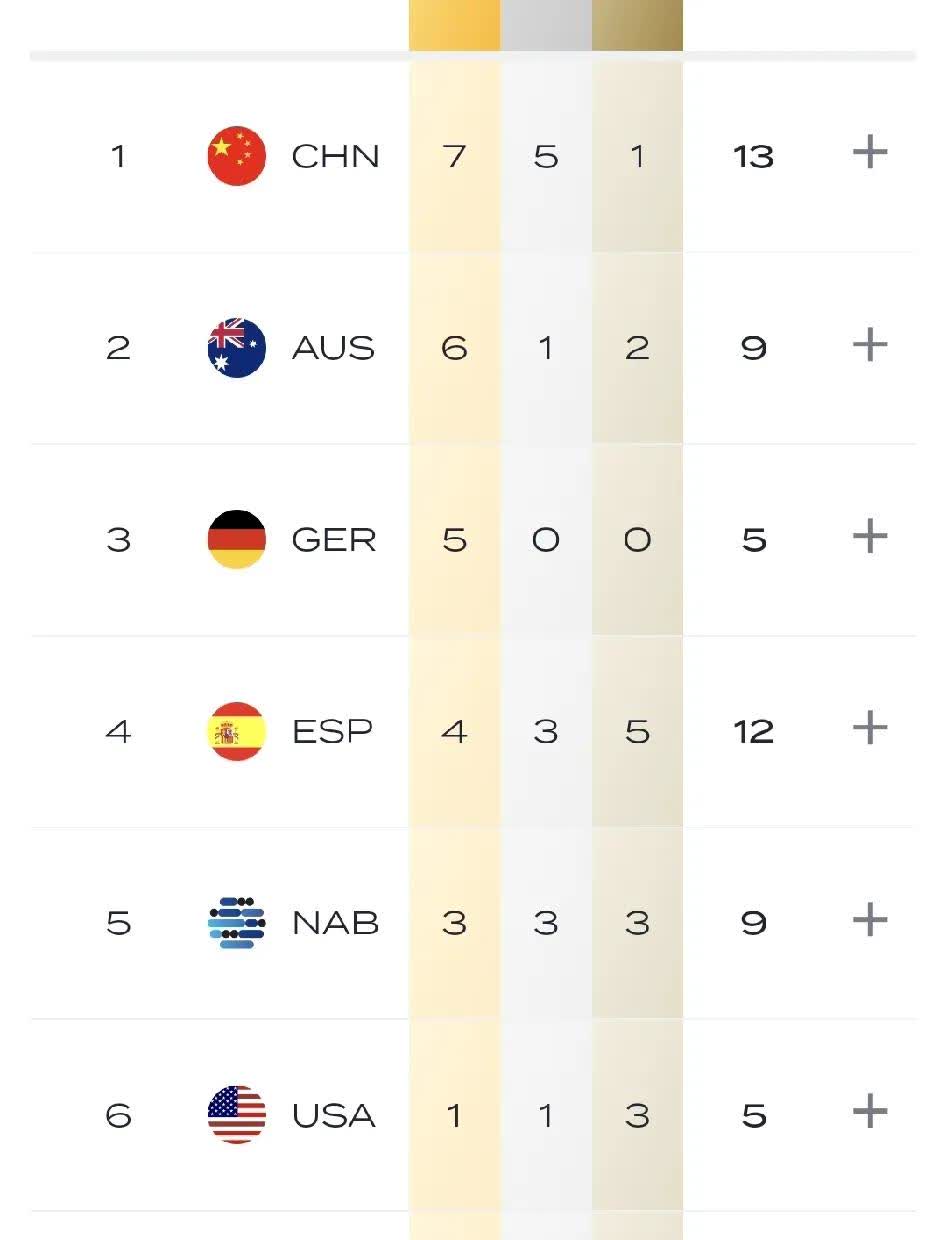Click the NAB team logo icon

pos(237,923)
